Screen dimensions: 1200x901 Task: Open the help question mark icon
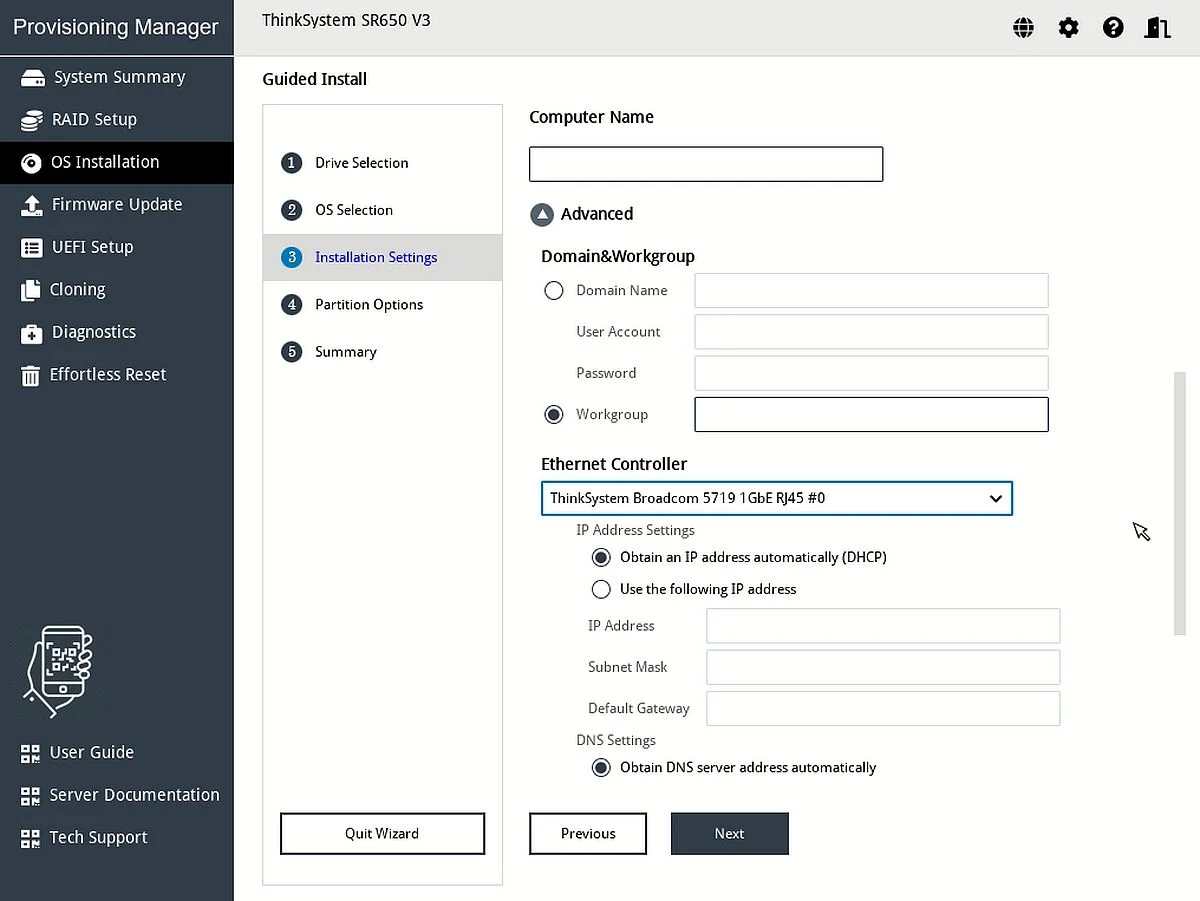1113,28
